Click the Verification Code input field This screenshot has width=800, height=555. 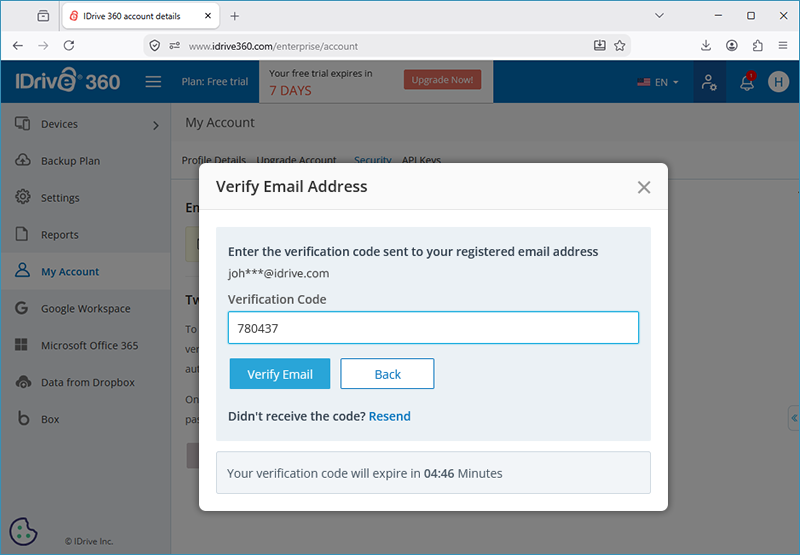coord(433,327)
